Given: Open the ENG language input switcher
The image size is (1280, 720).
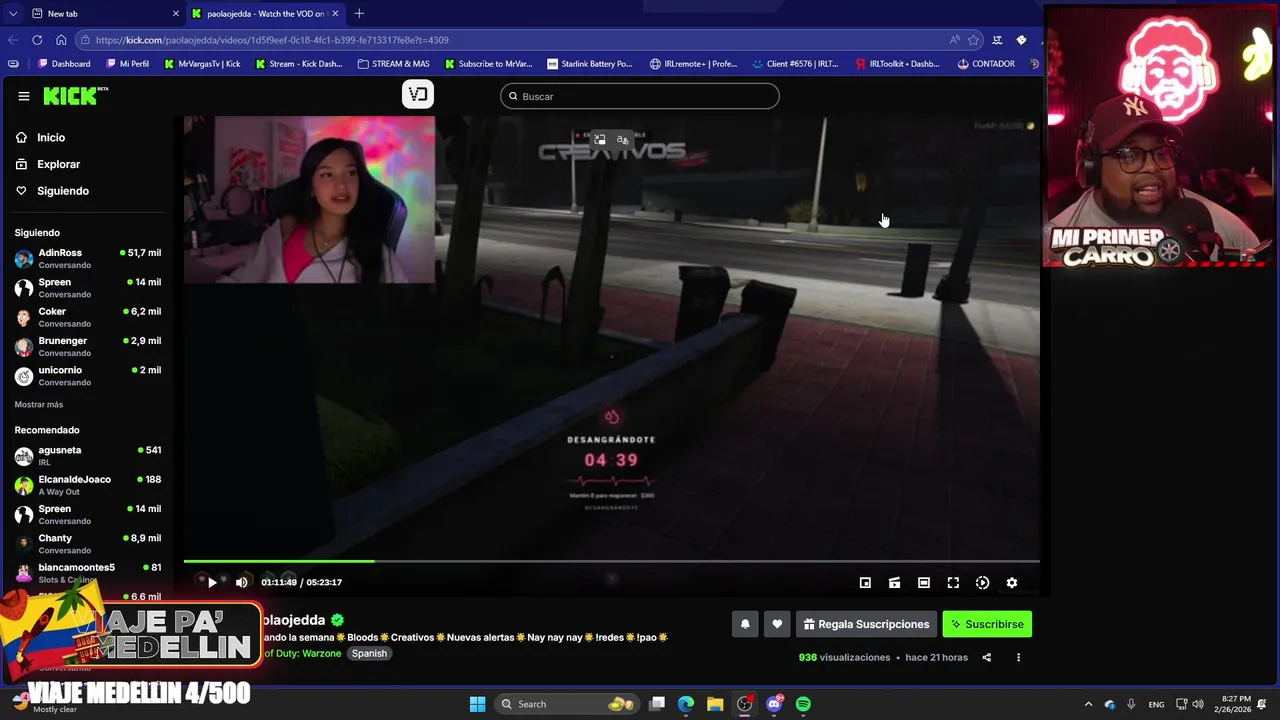Looking at the screenshot, I should pyautogui.click(x=1156, y=704).
